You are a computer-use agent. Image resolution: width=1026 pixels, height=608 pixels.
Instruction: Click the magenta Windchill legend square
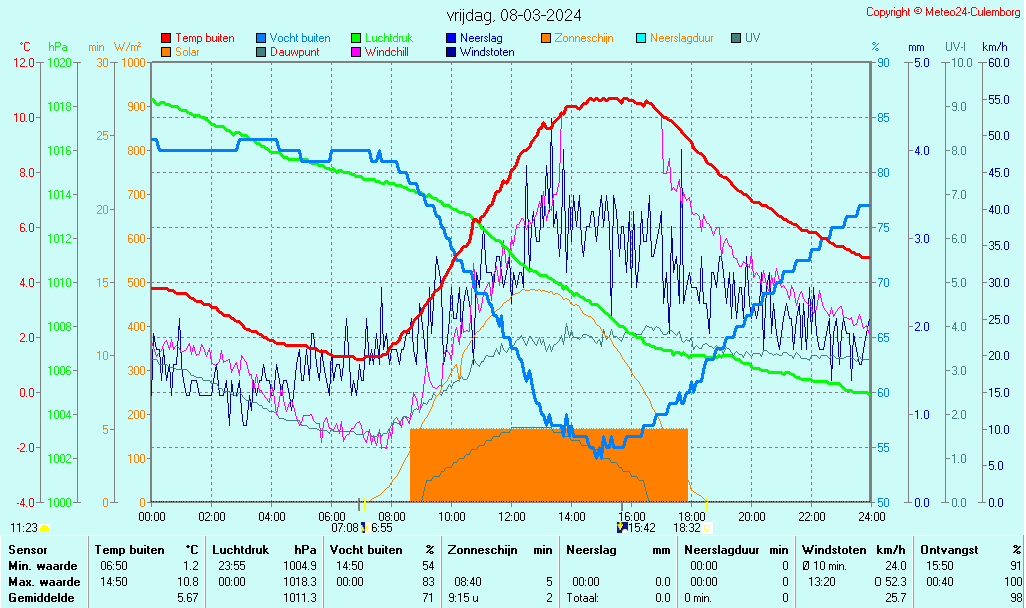coord(356,52)
